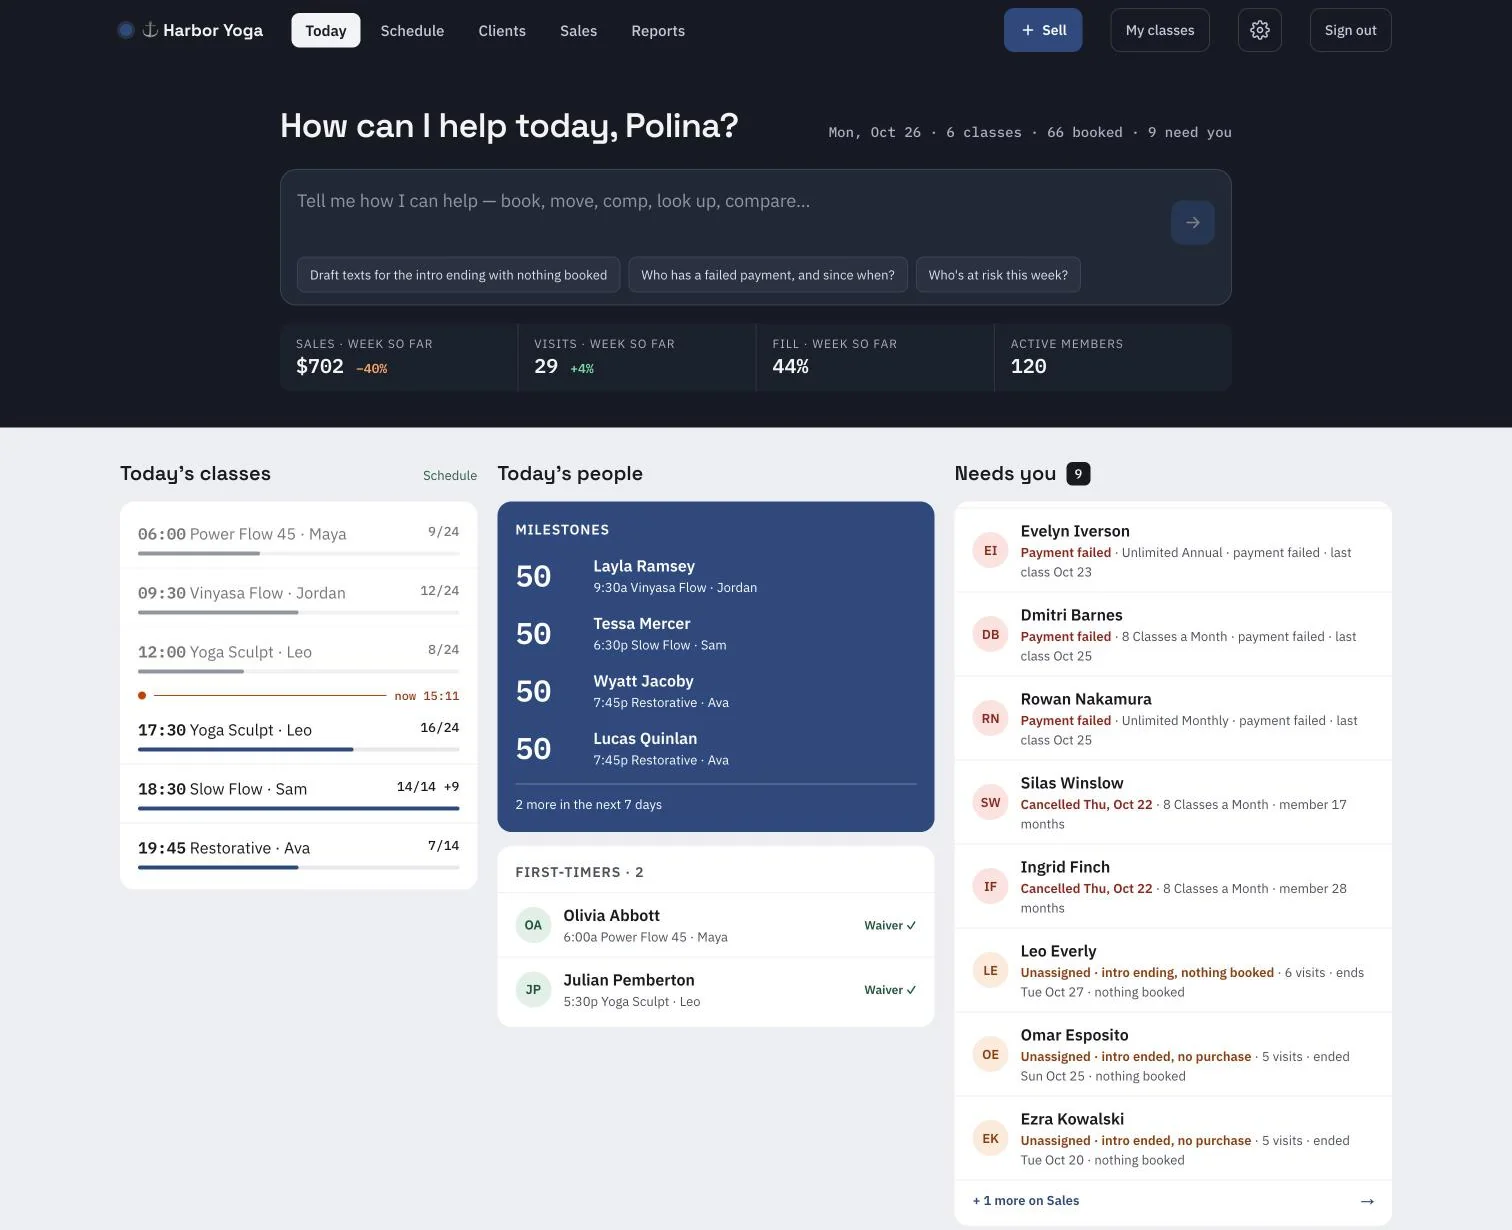Image resolution: width=1512 pixels, height=1230 pixels.
Task: Select Tessa Mercer's milestone row
Action: [x=716, y=634]
